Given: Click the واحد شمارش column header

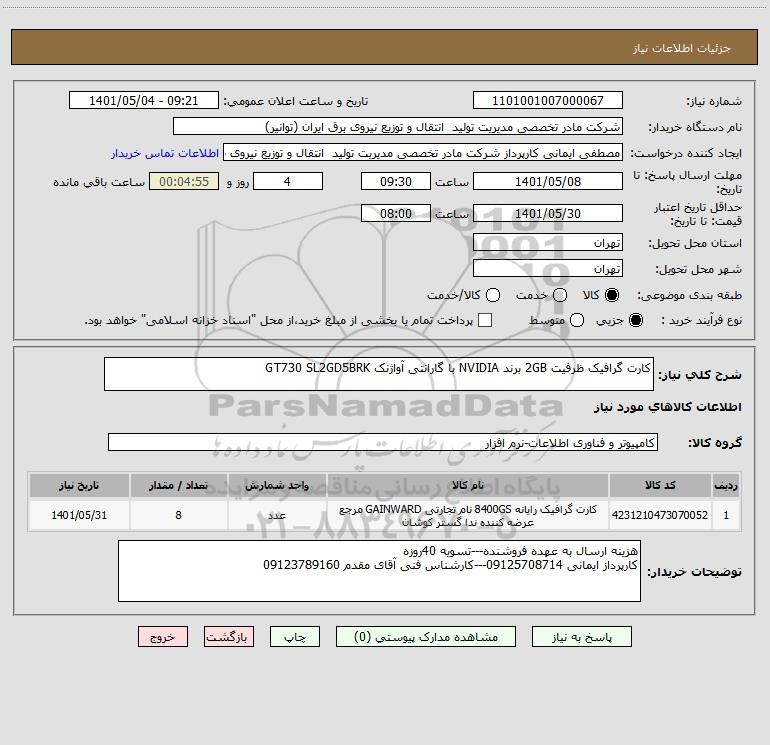Looking at the screenshot, I should pos(277,485).
